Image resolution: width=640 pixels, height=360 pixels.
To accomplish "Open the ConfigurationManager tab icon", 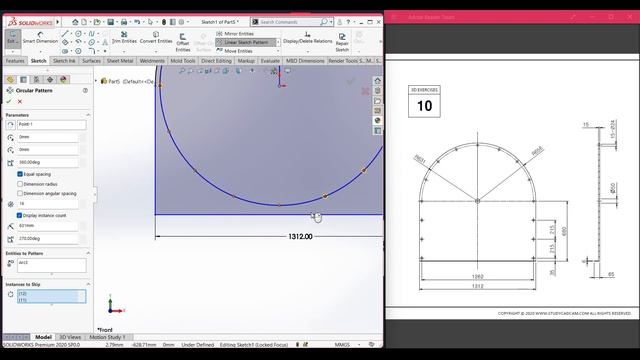I will 36,80.
